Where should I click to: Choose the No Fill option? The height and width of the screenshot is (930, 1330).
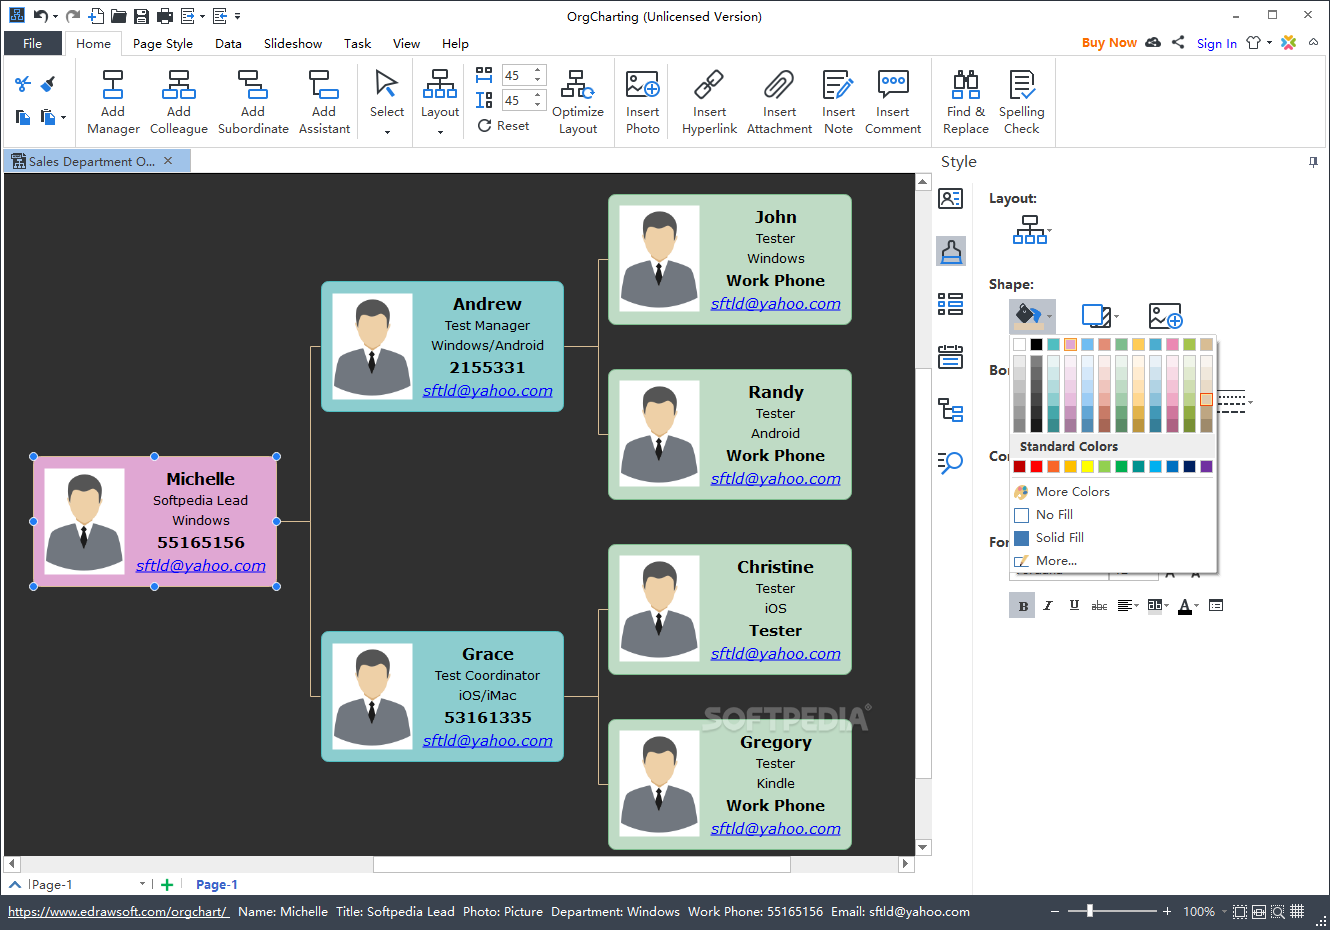1054,515
